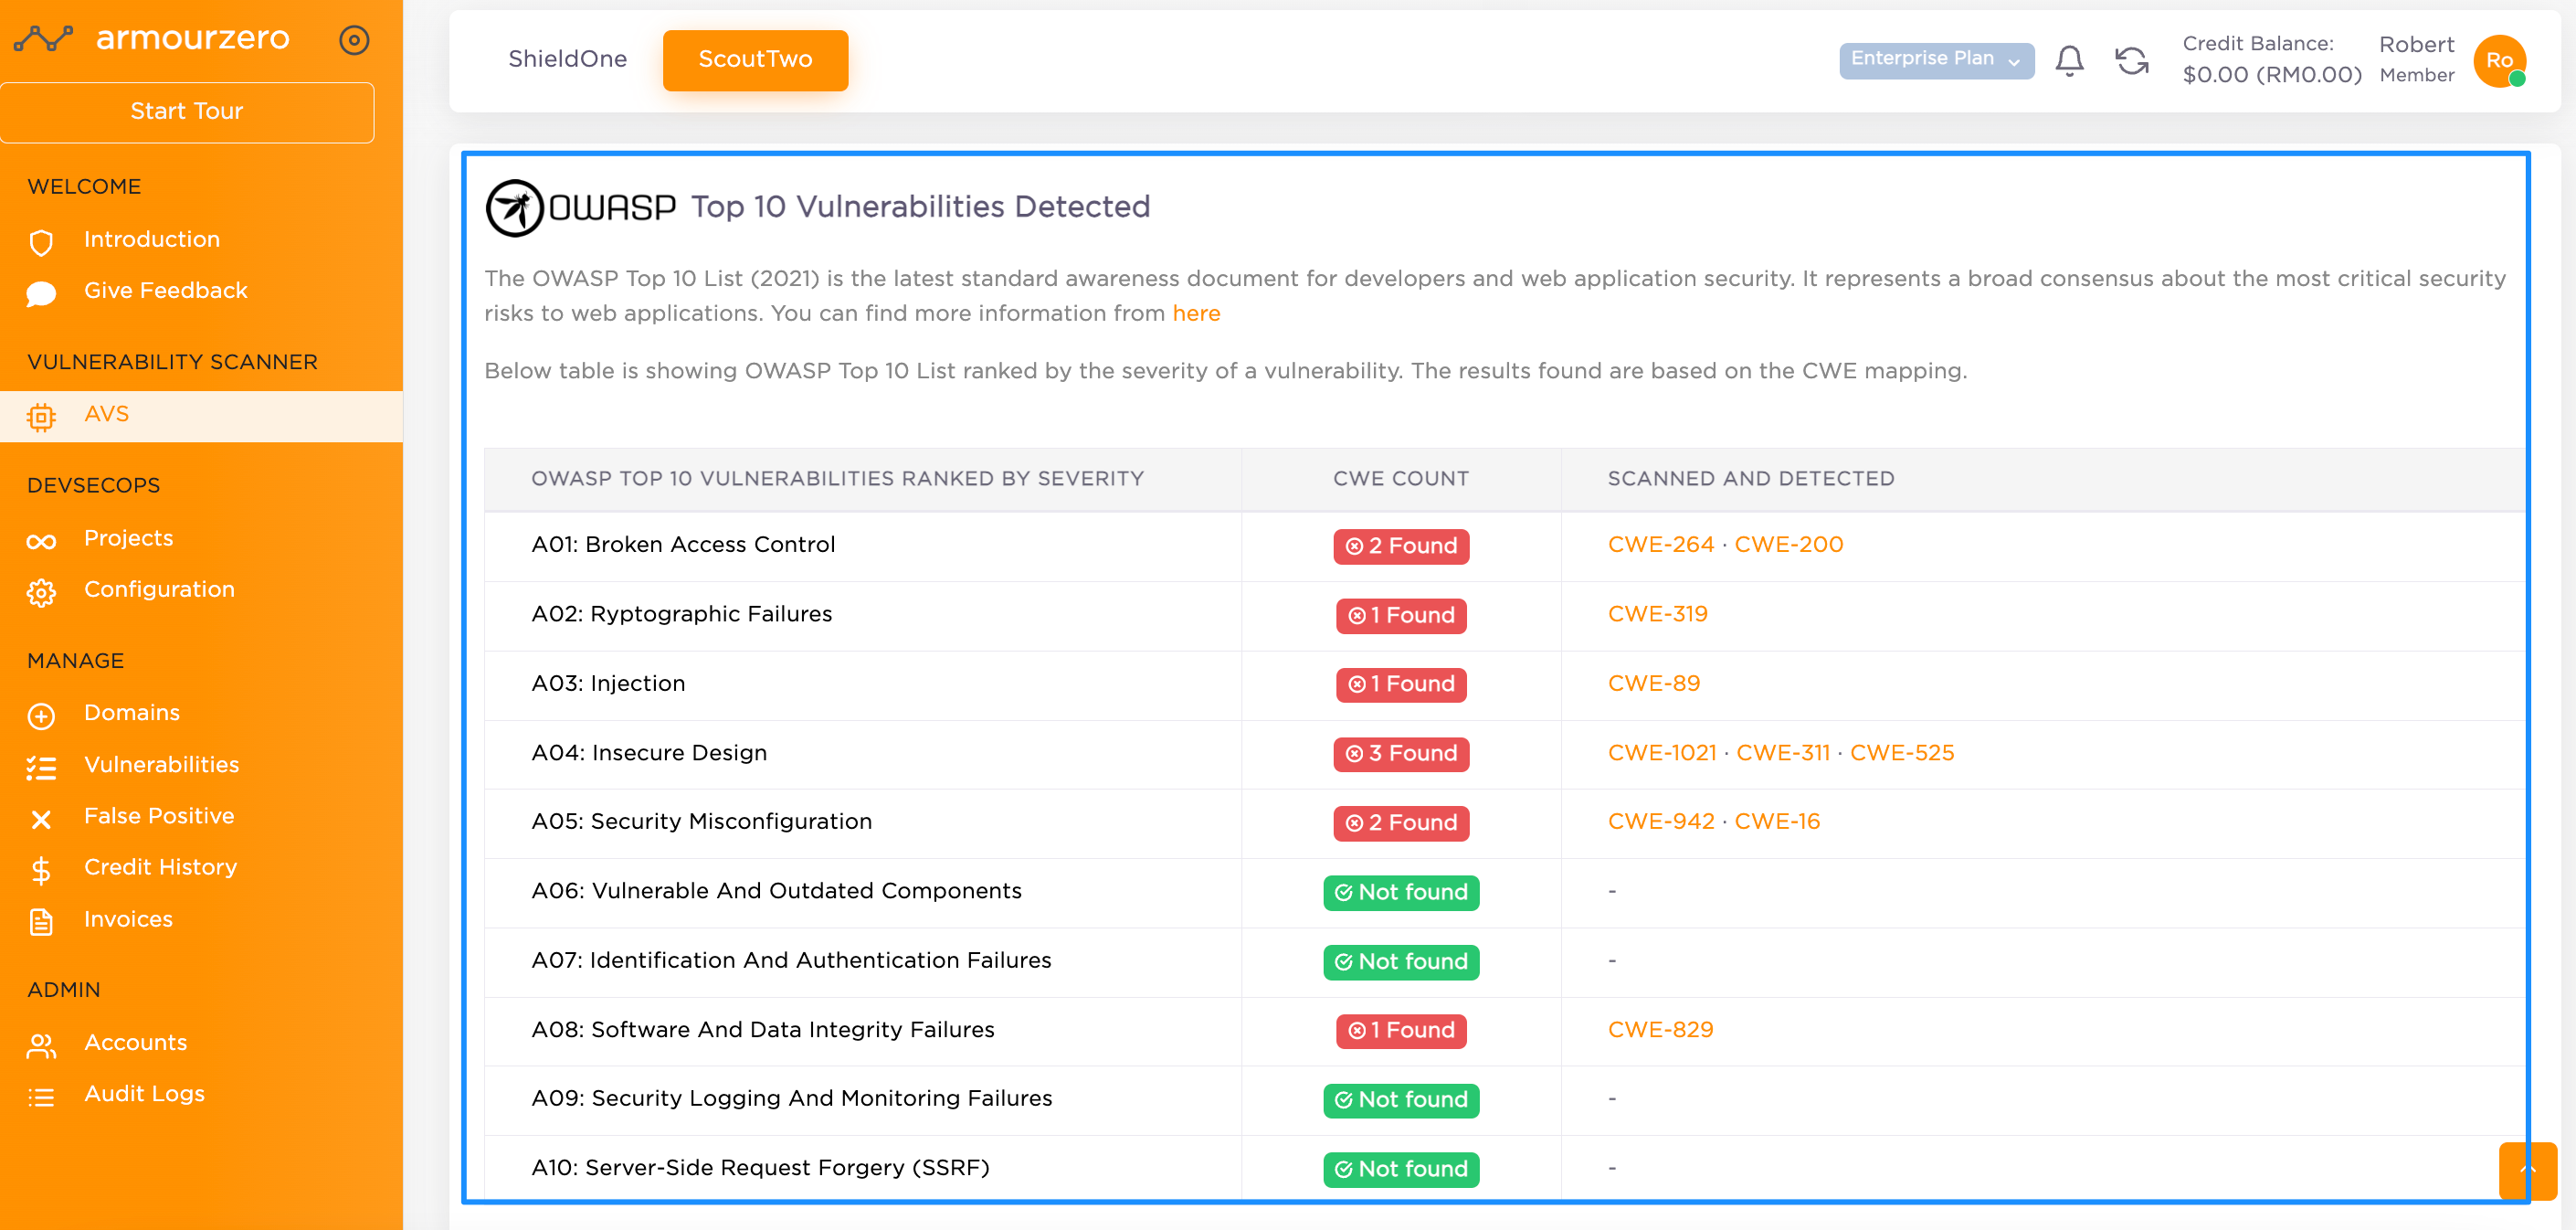Select the 'A02: Ryptographic Failures' row text

click(681, 614)
